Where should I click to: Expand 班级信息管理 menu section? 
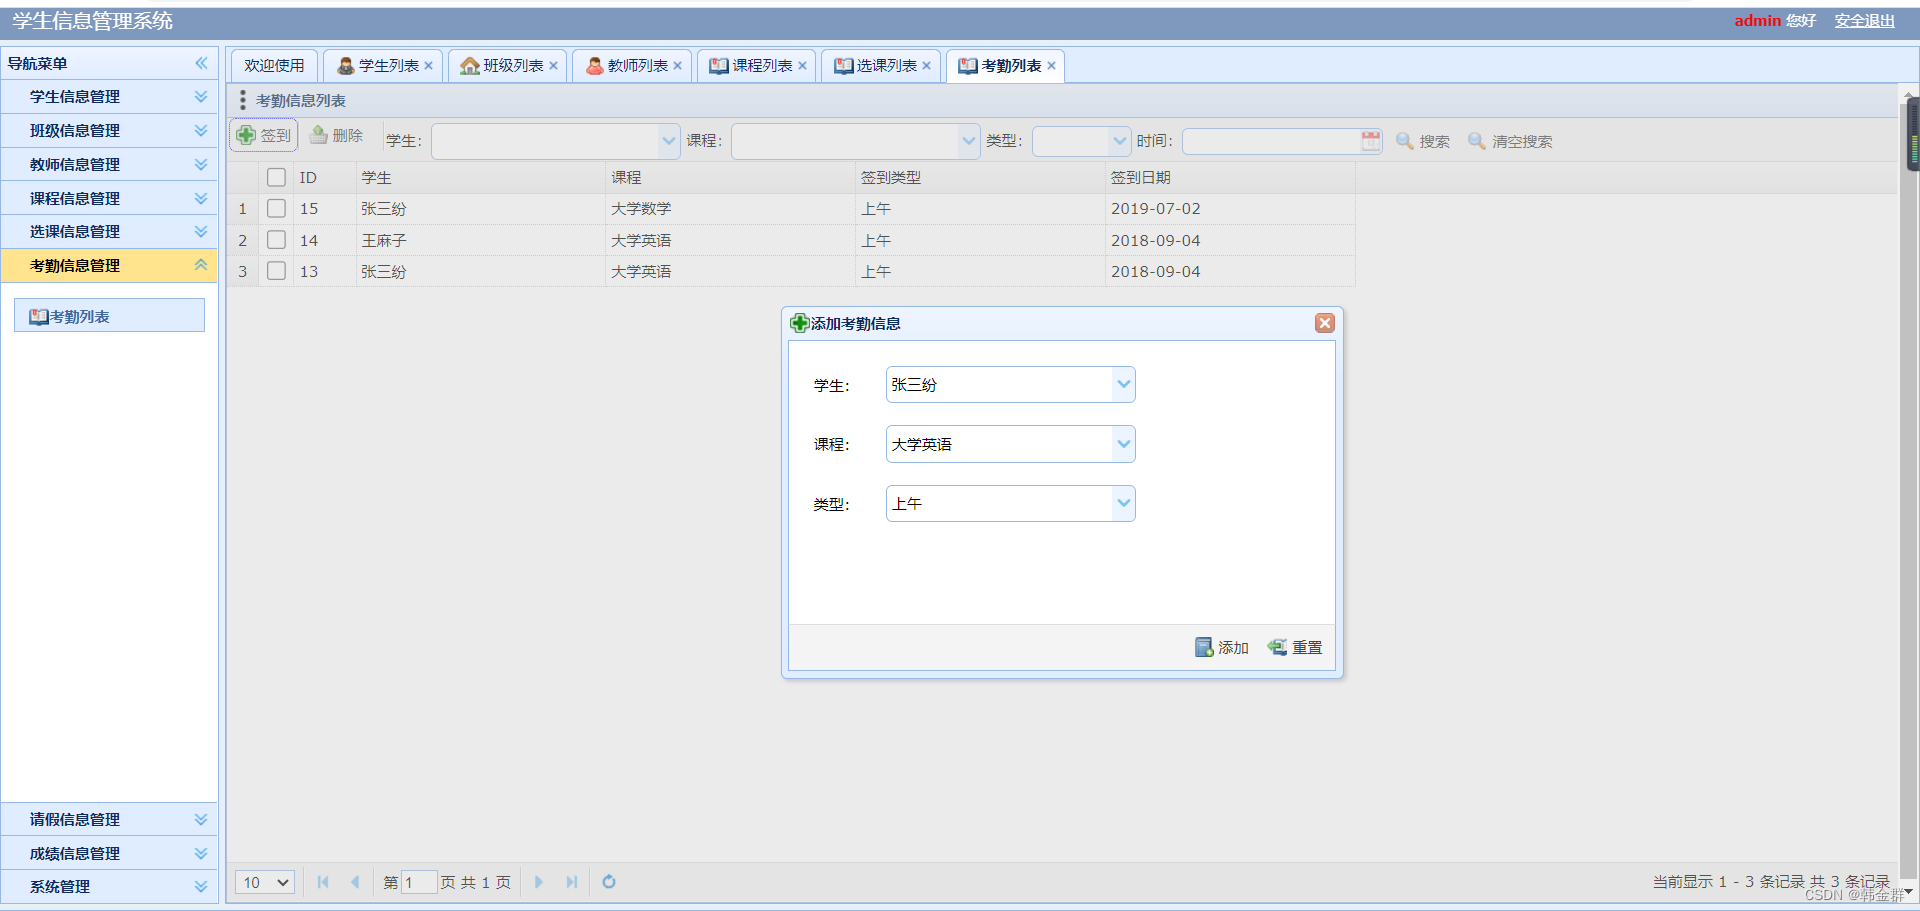[109, 131]
